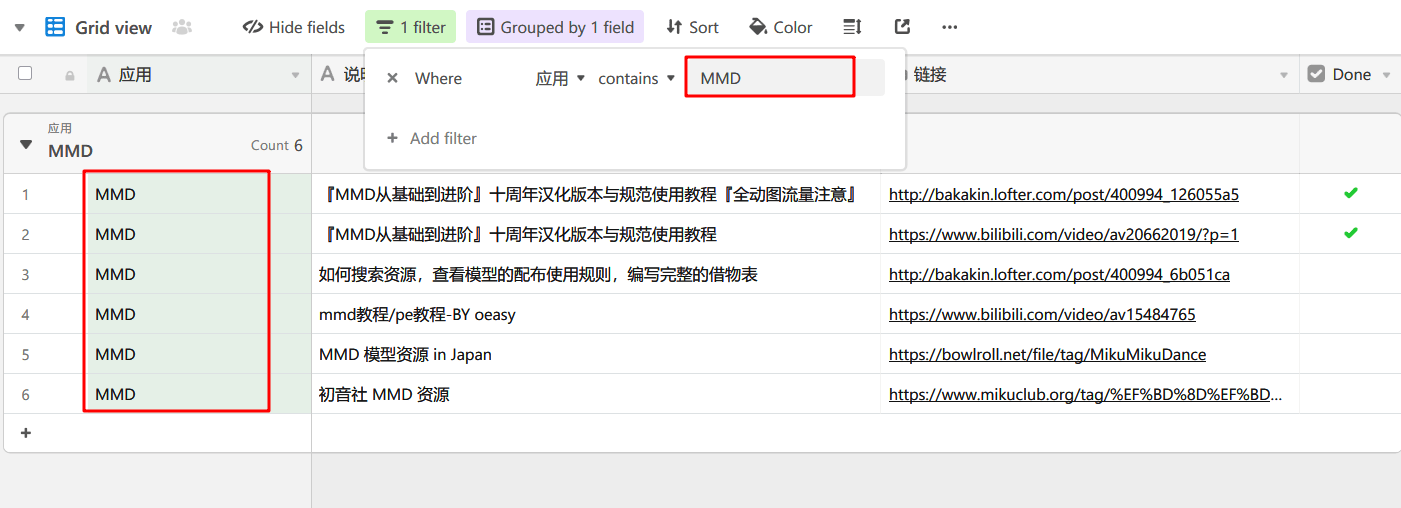
Task: Collapse the MMD group triangle
Action: point(26,144)
